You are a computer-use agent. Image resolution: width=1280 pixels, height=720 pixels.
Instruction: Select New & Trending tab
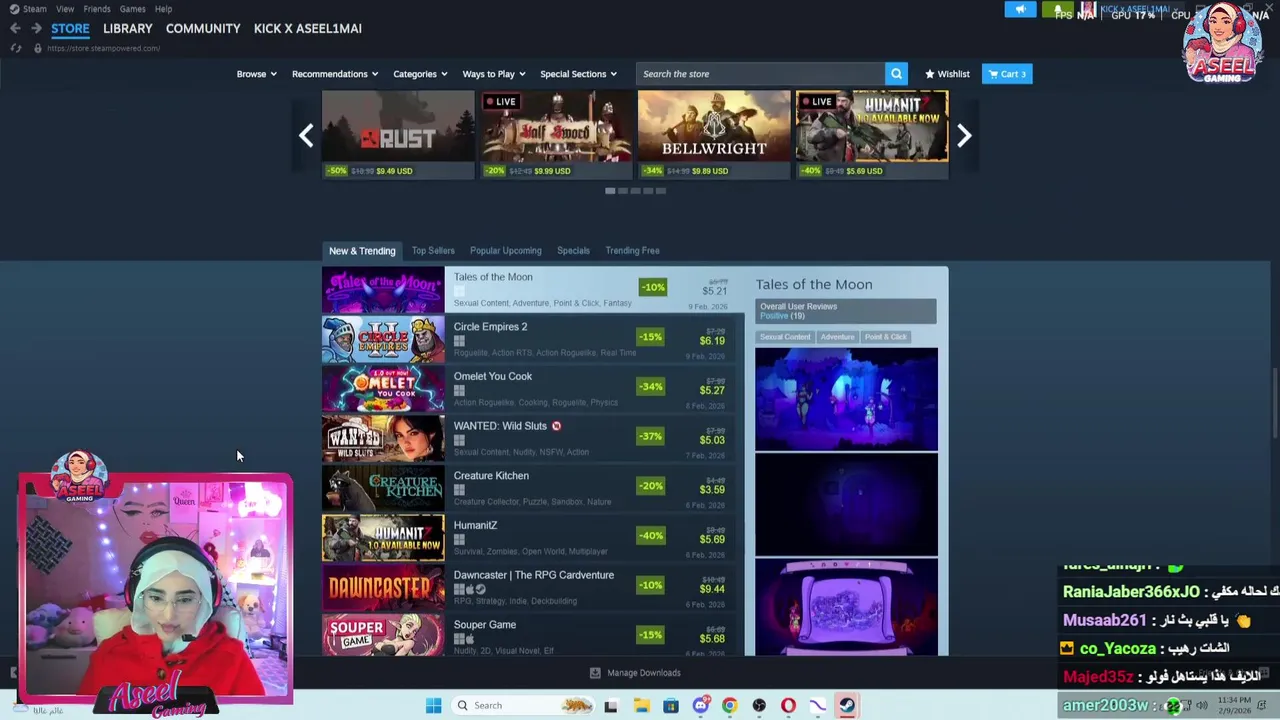(362, 251)
